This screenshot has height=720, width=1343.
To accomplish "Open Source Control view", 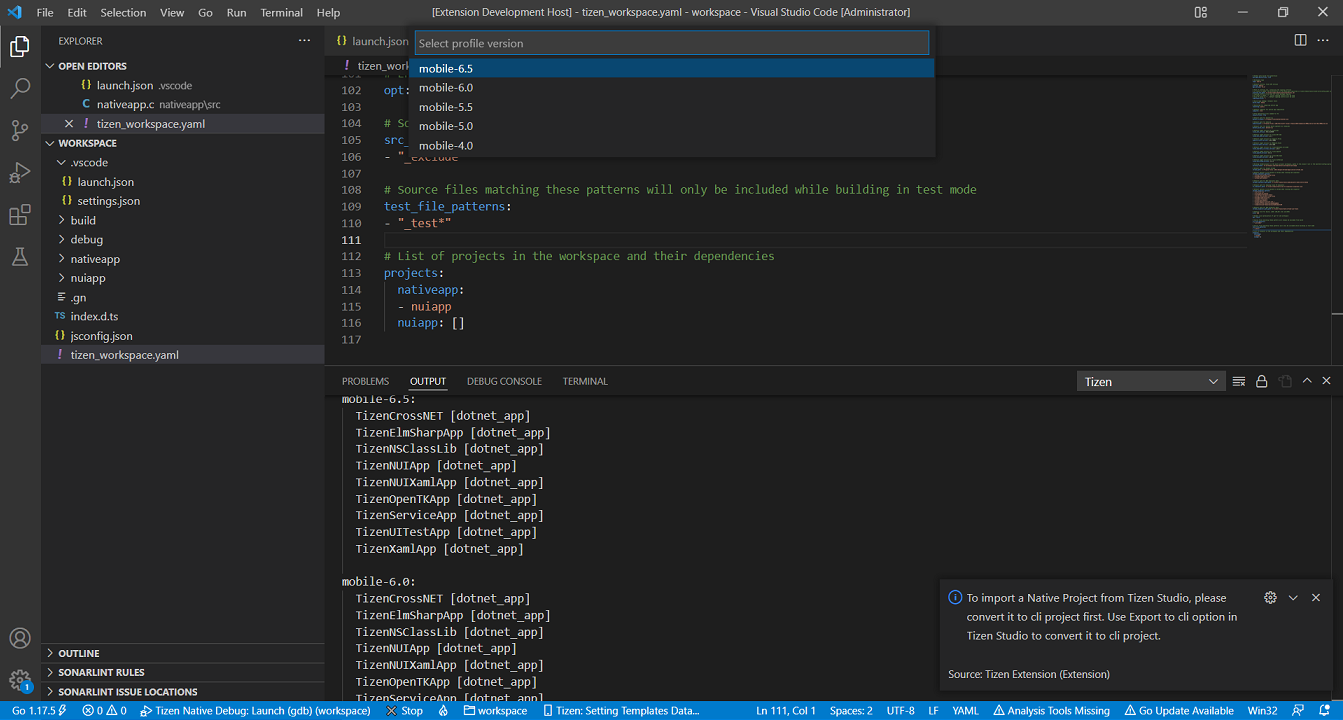I will [20, 131].
